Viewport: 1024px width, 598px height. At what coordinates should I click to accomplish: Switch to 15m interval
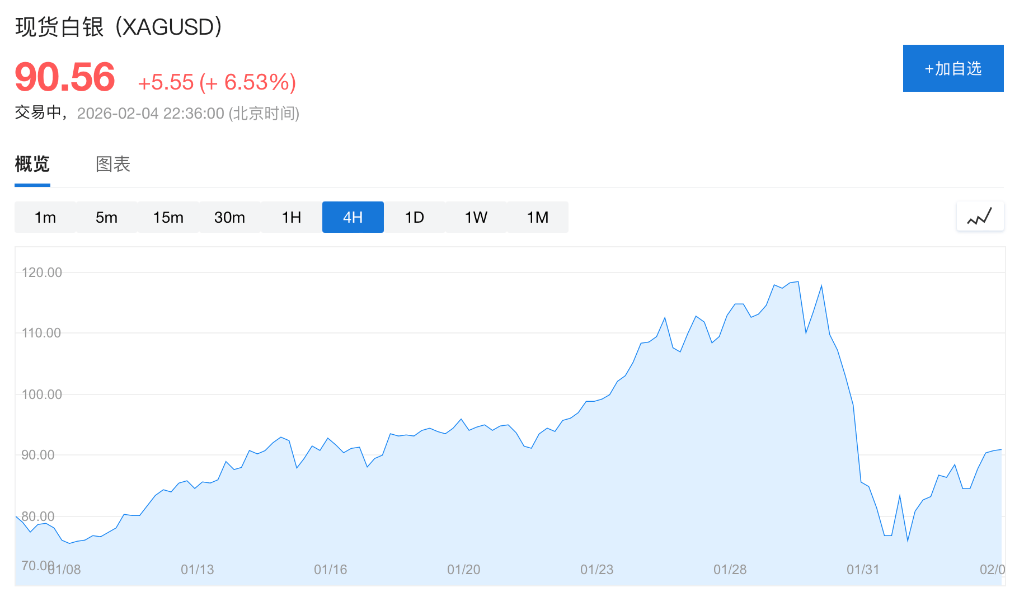click(x=168, y=217)
